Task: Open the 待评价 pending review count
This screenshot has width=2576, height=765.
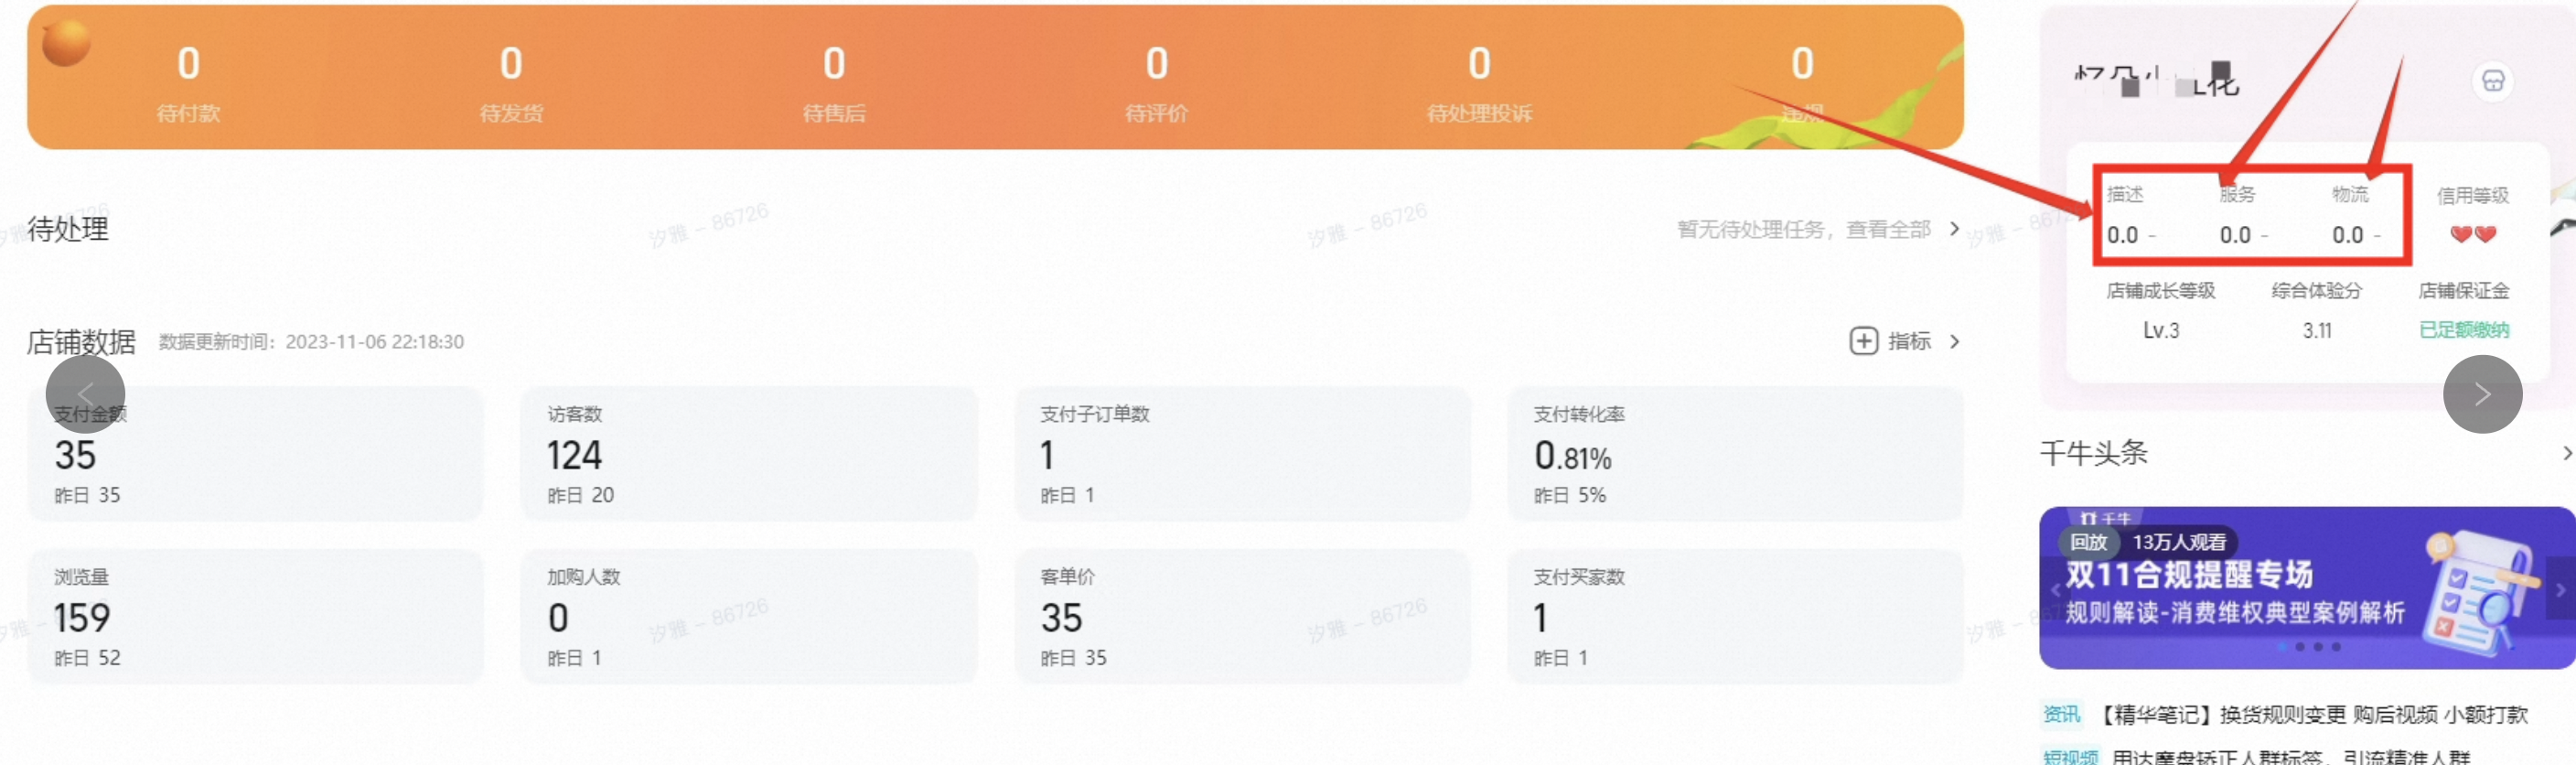Action: click(x=1157, y=83)
